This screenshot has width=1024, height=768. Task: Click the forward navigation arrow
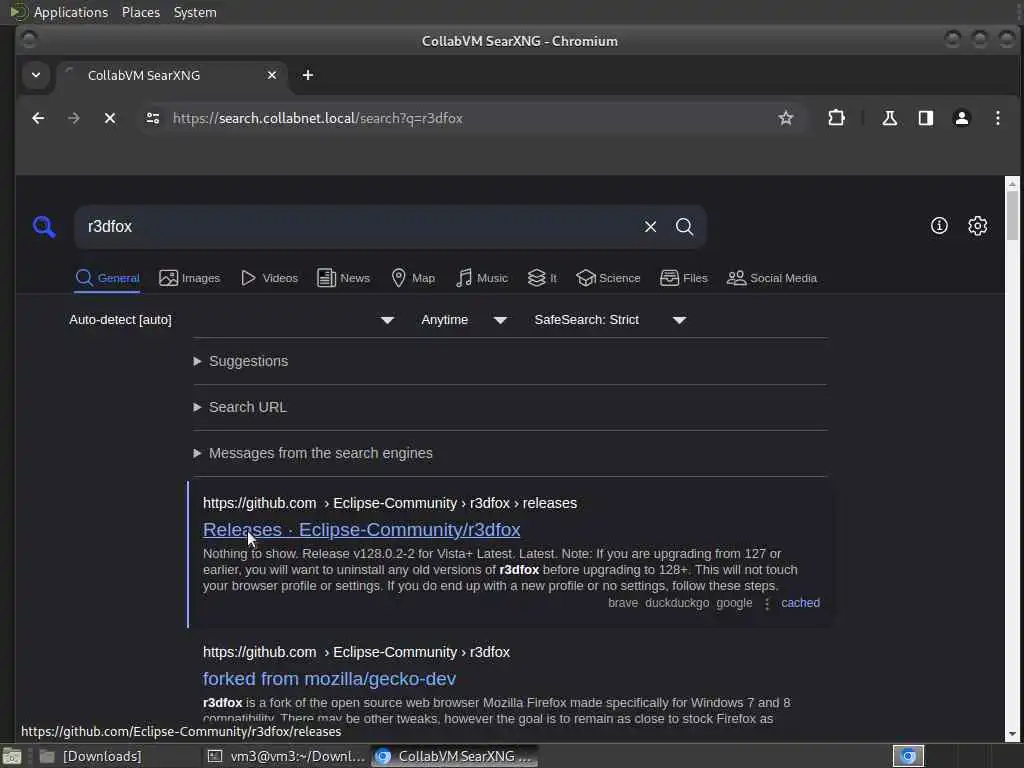pos(74,118)
